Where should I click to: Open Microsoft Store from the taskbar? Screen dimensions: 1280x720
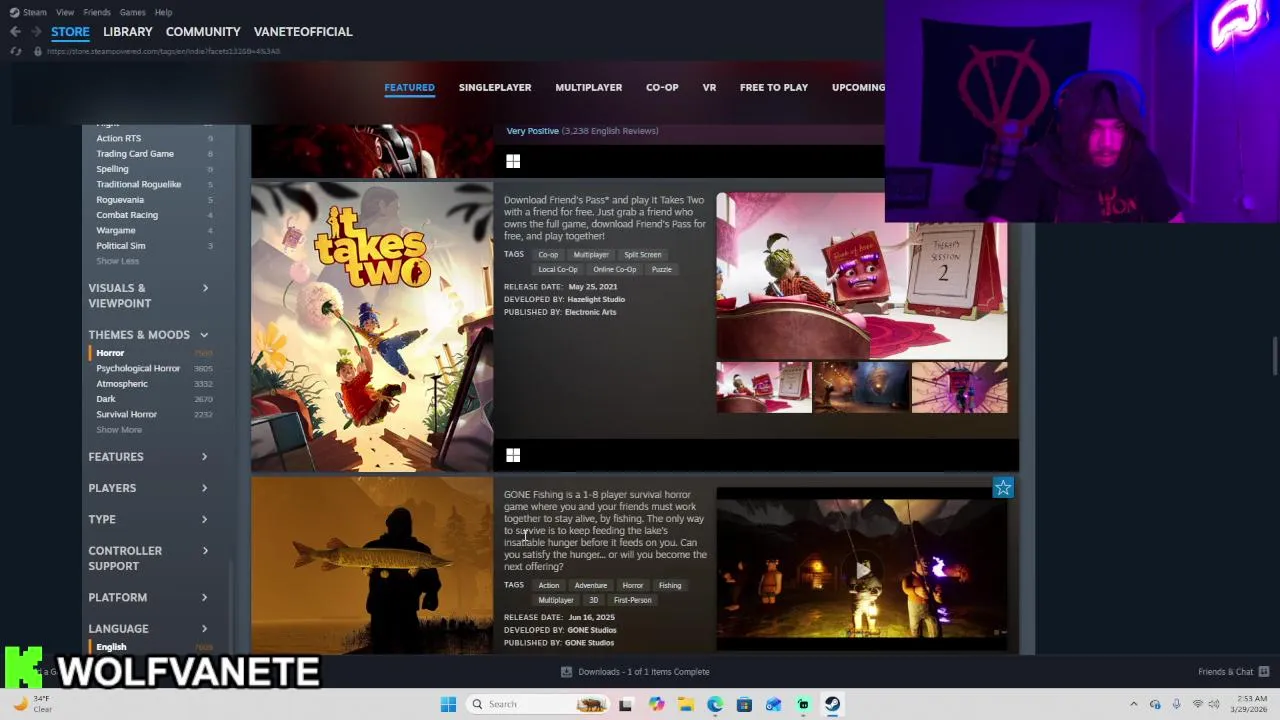(x=744, y=704)
